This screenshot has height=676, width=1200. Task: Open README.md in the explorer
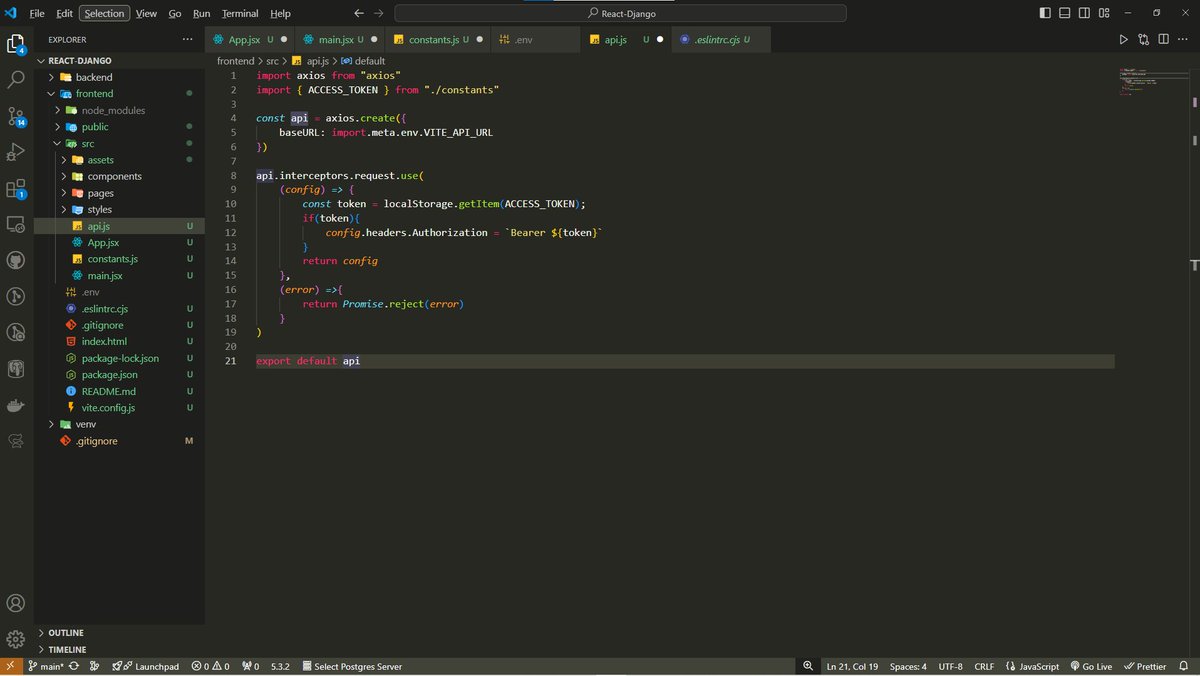[x=119, y=391]
